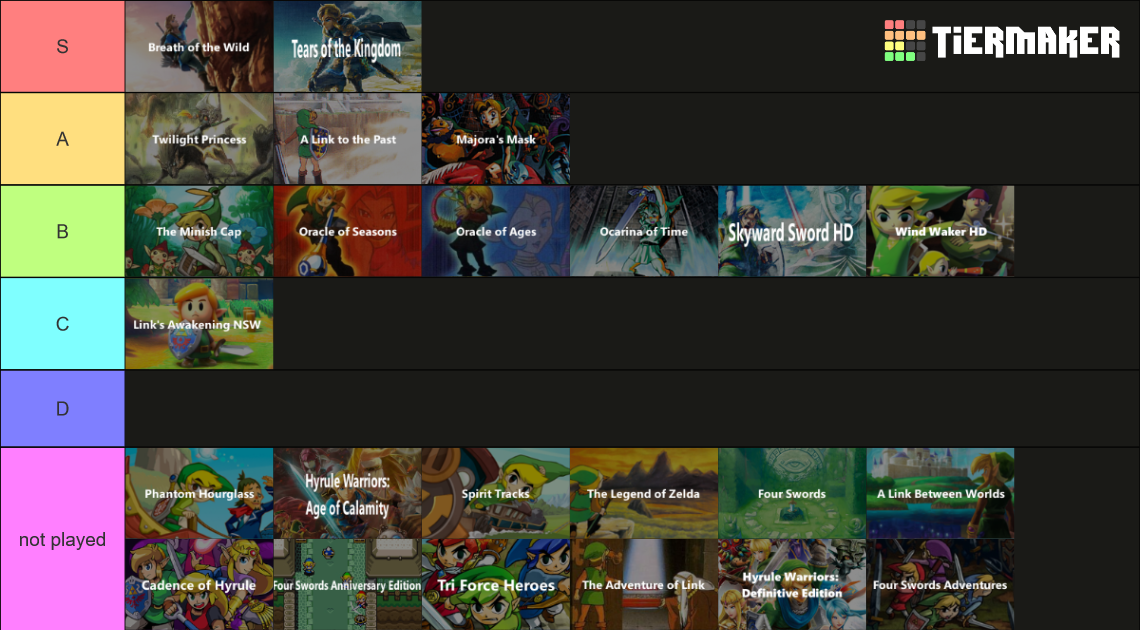Image resolution: width=1140 pixels, height=630 pixels.
Task: Select the Tears of the Kingdom tile
Action: [x=347, y=47]
